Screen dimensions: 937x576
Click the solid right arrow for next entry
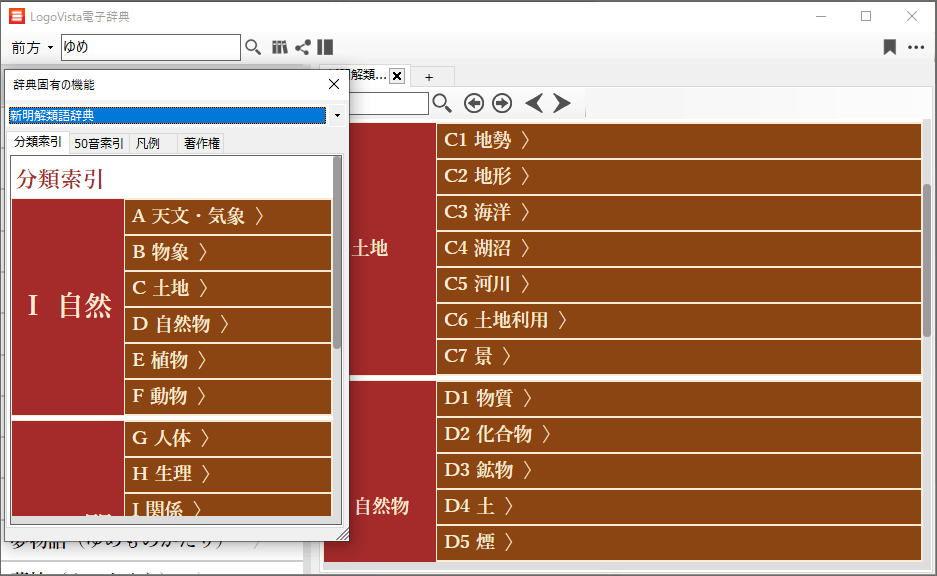point(562,103)
